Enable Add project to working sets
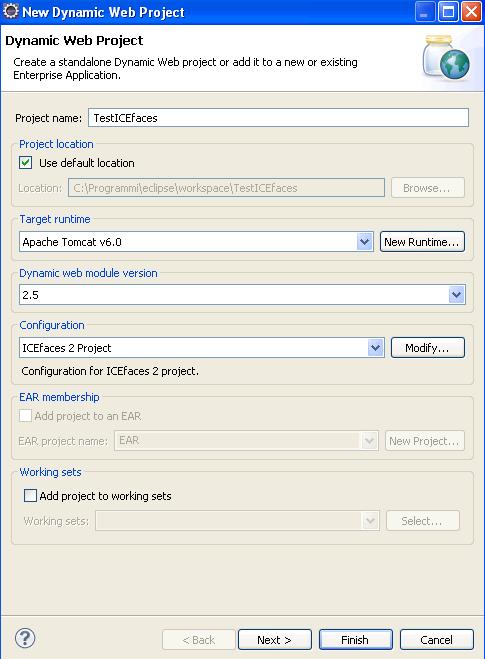This screenshot has width=485, height=659. (30, 496)
